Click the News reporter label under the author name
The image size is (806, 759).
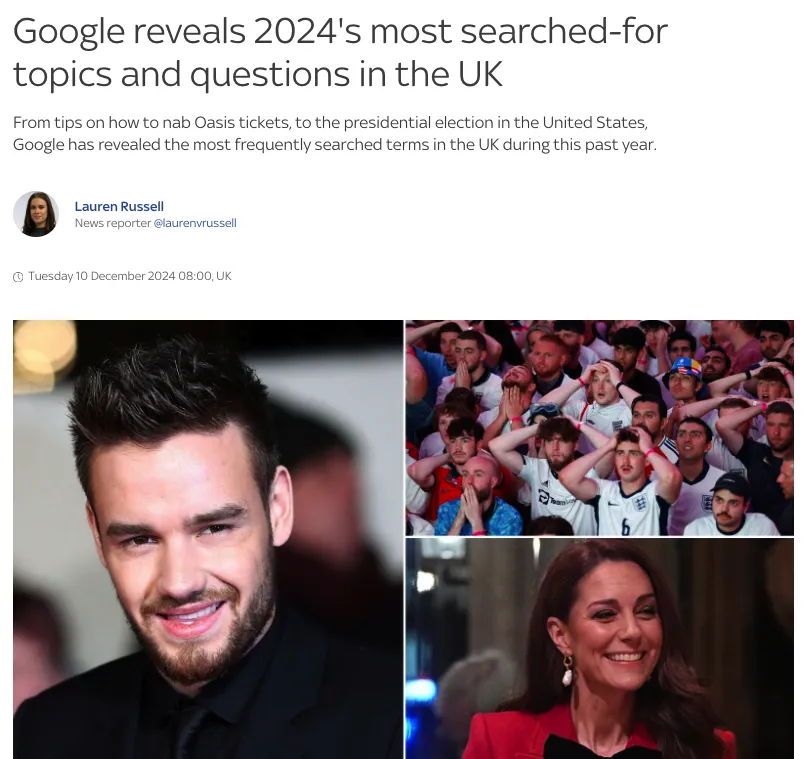tap(113, 223)
